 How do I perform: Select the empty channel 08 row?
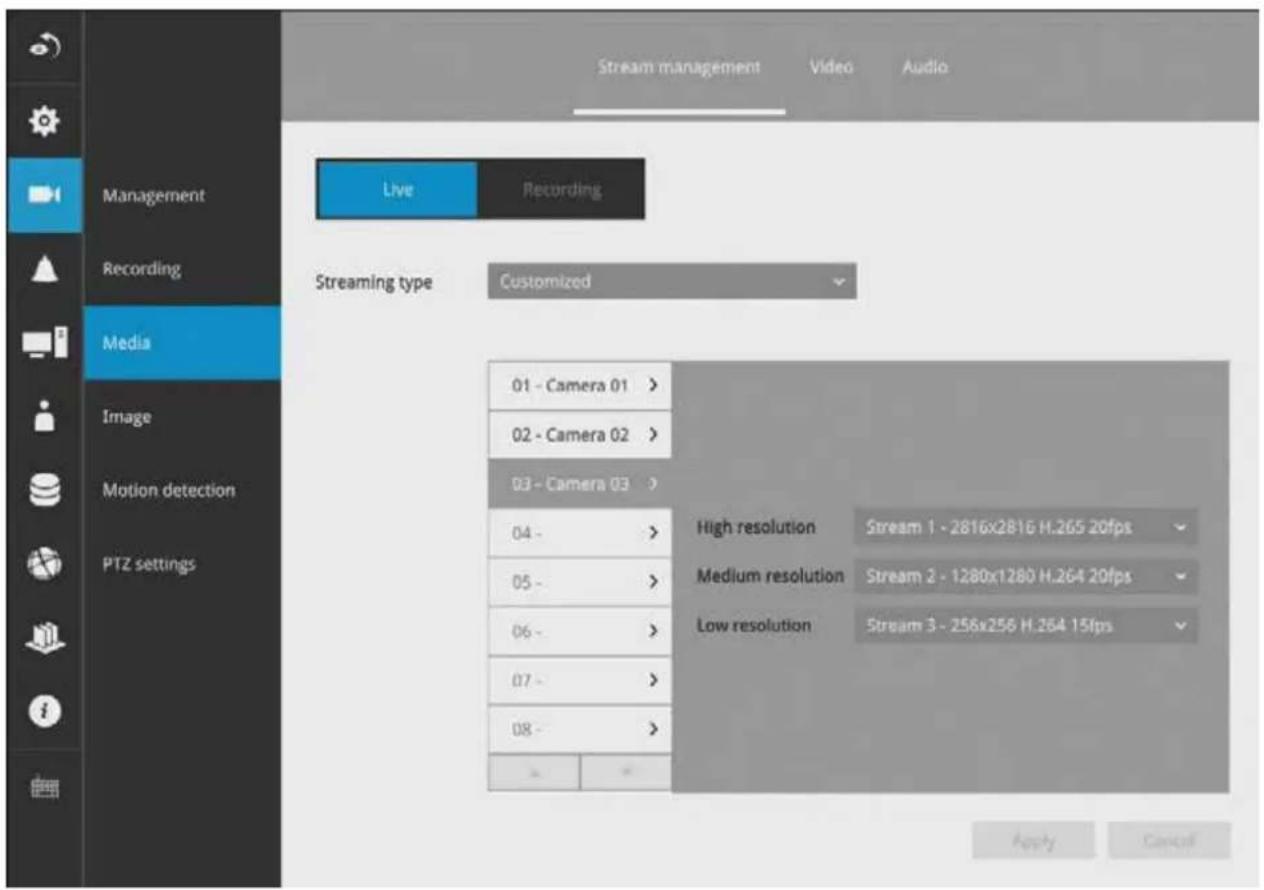pos(579,729)
